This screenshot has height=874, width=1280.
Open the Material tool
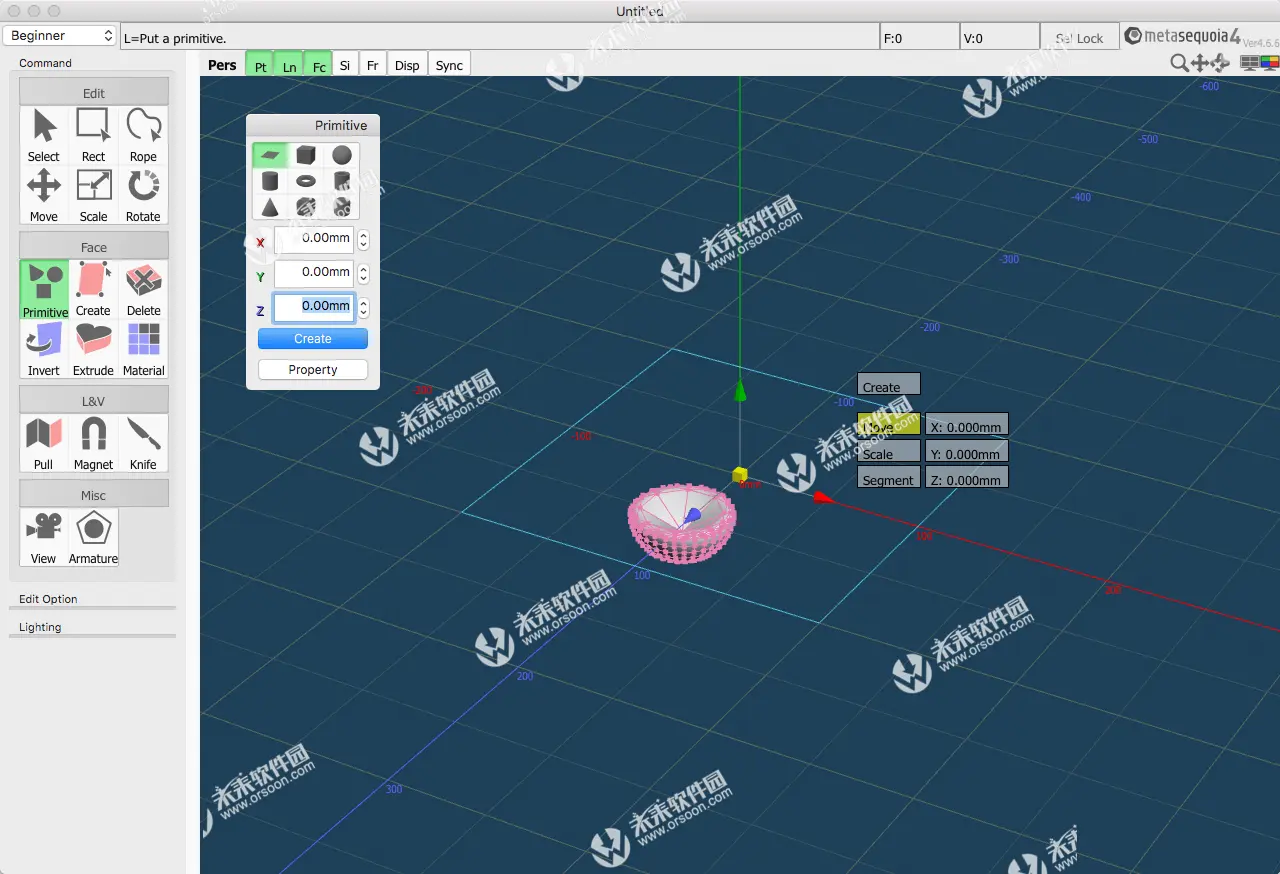click(x=143, y=349)
